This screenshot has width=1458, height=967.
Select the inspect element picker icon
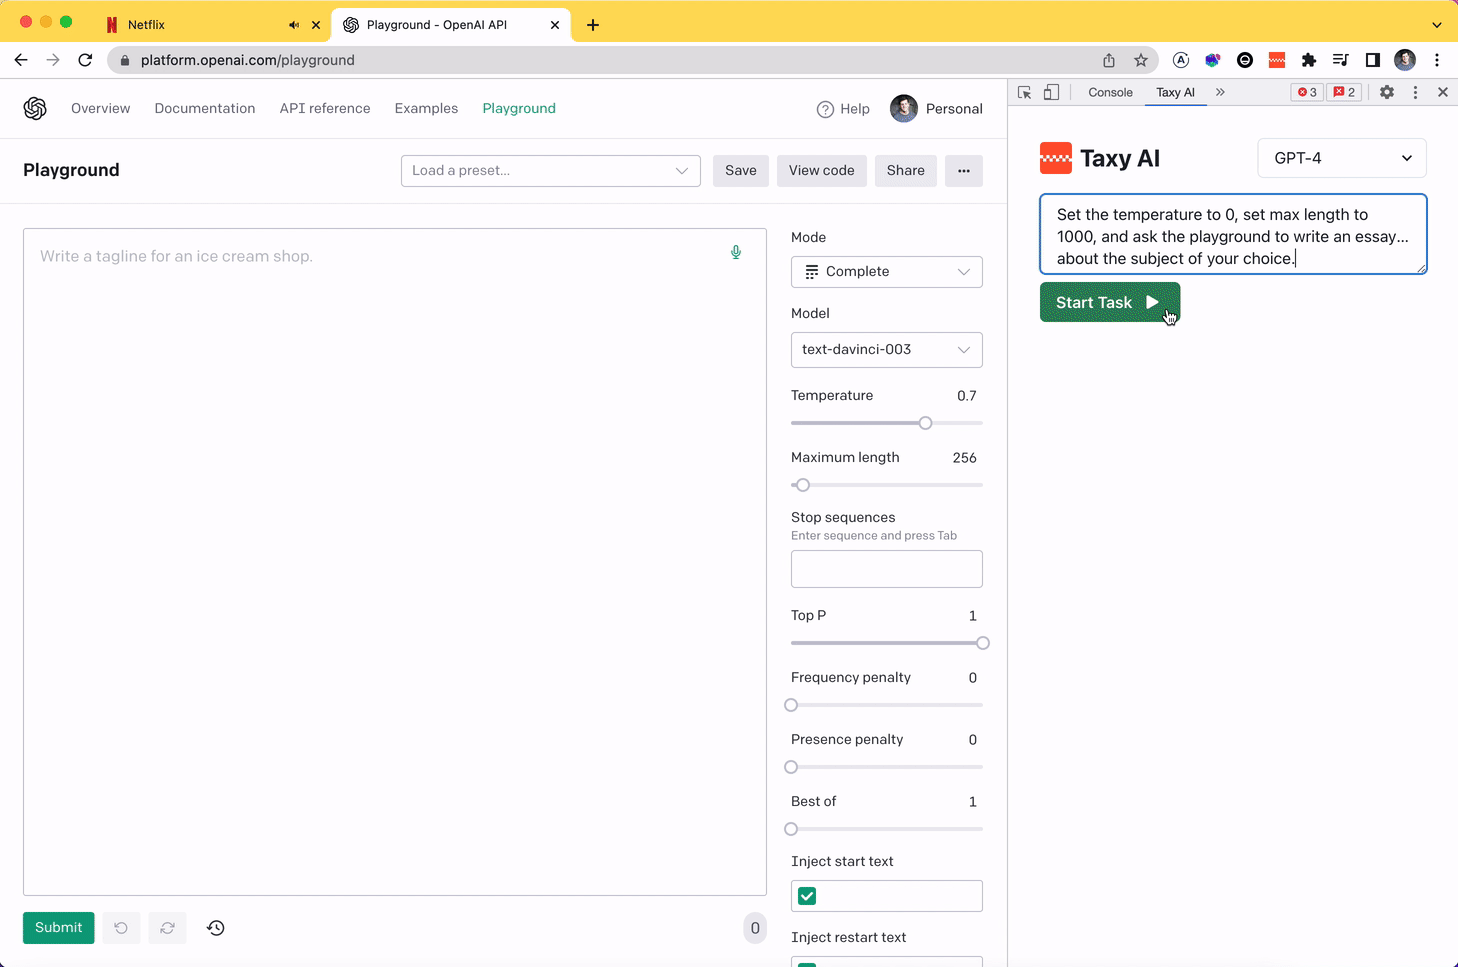1025,92
